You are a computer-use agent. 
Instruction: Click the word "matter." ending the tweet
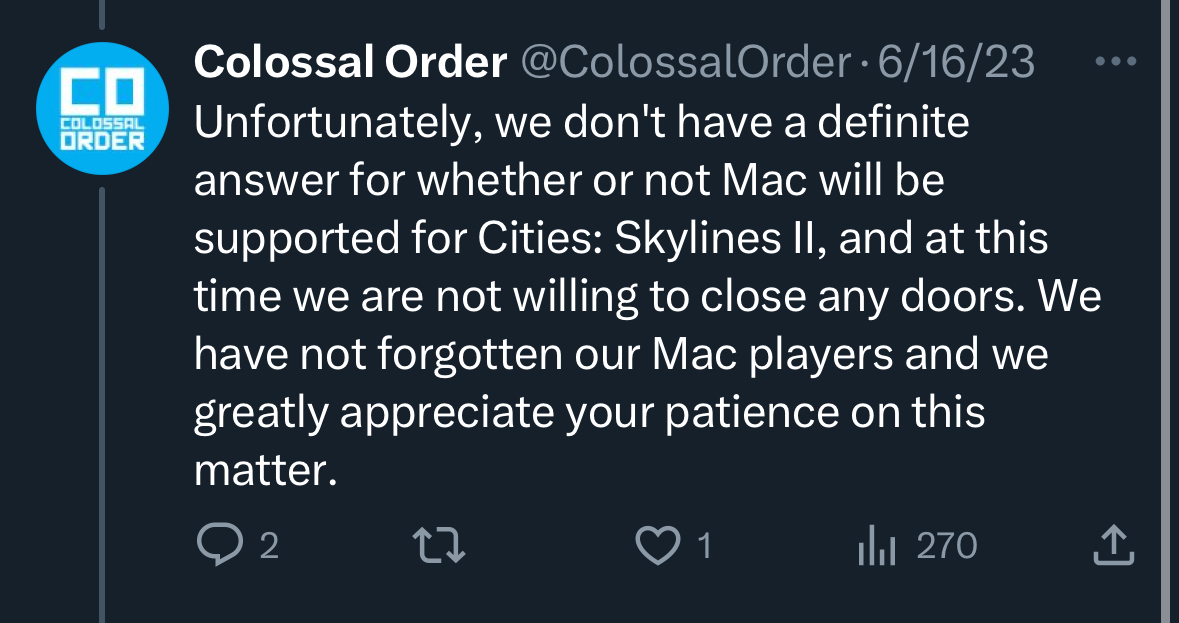(x=261, y=470)
